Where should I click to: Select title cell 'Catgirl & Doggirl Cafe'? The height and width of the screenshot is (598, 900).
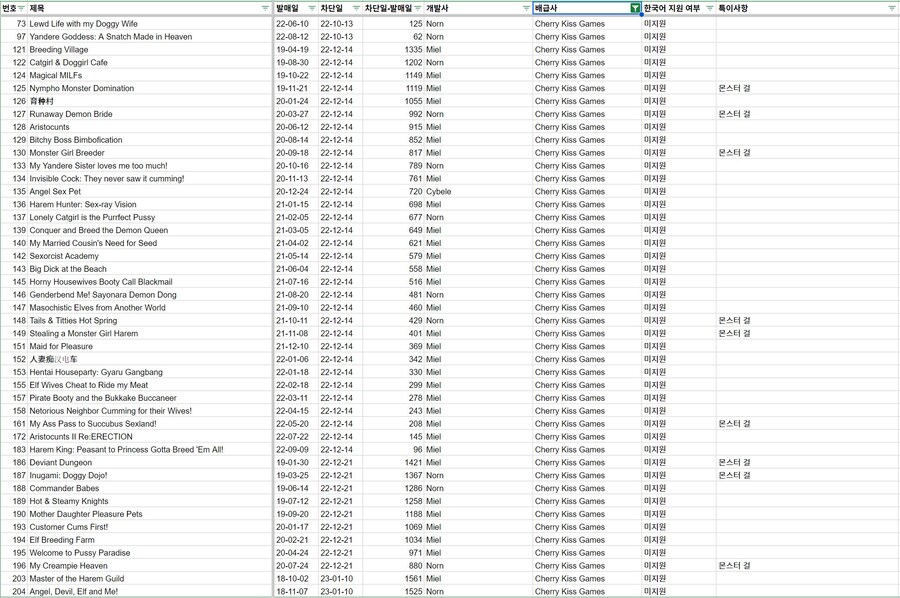point(68,62)
